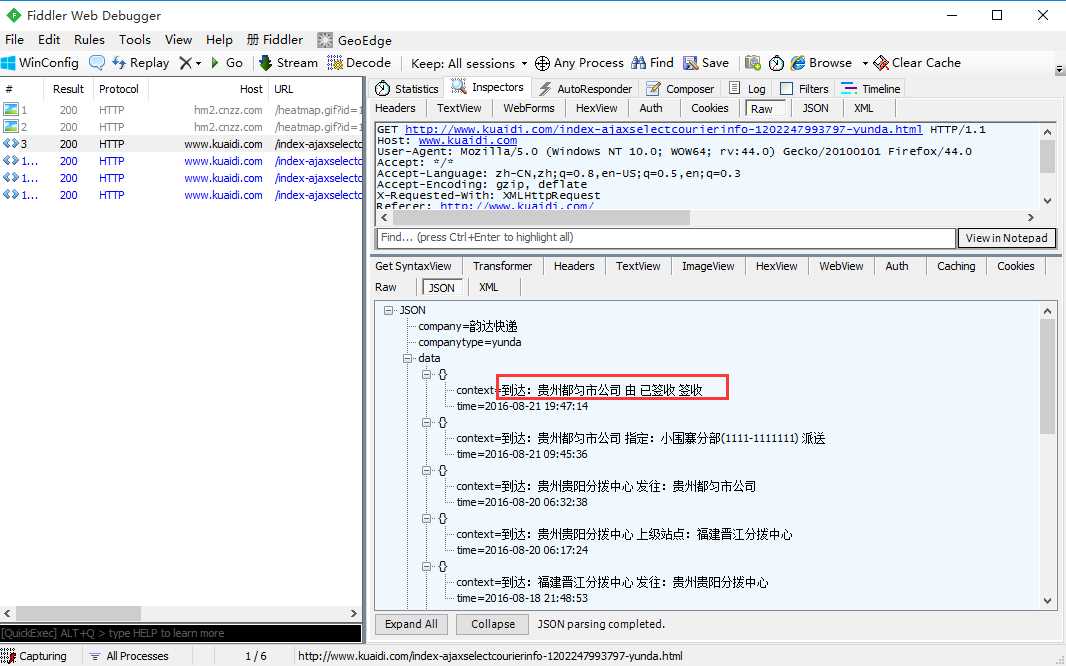This screenshot has height=666, width=1066.
Task: Collapse the object with time 06:17:24
Action: (427, 518)
